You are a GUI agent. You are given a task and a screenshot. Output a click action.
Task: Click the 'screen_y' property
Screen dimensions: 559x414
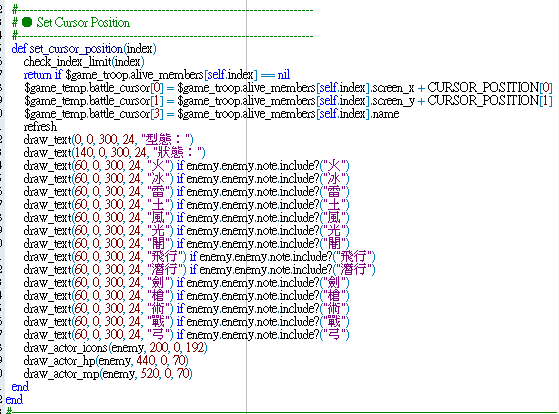pos(394,101)
